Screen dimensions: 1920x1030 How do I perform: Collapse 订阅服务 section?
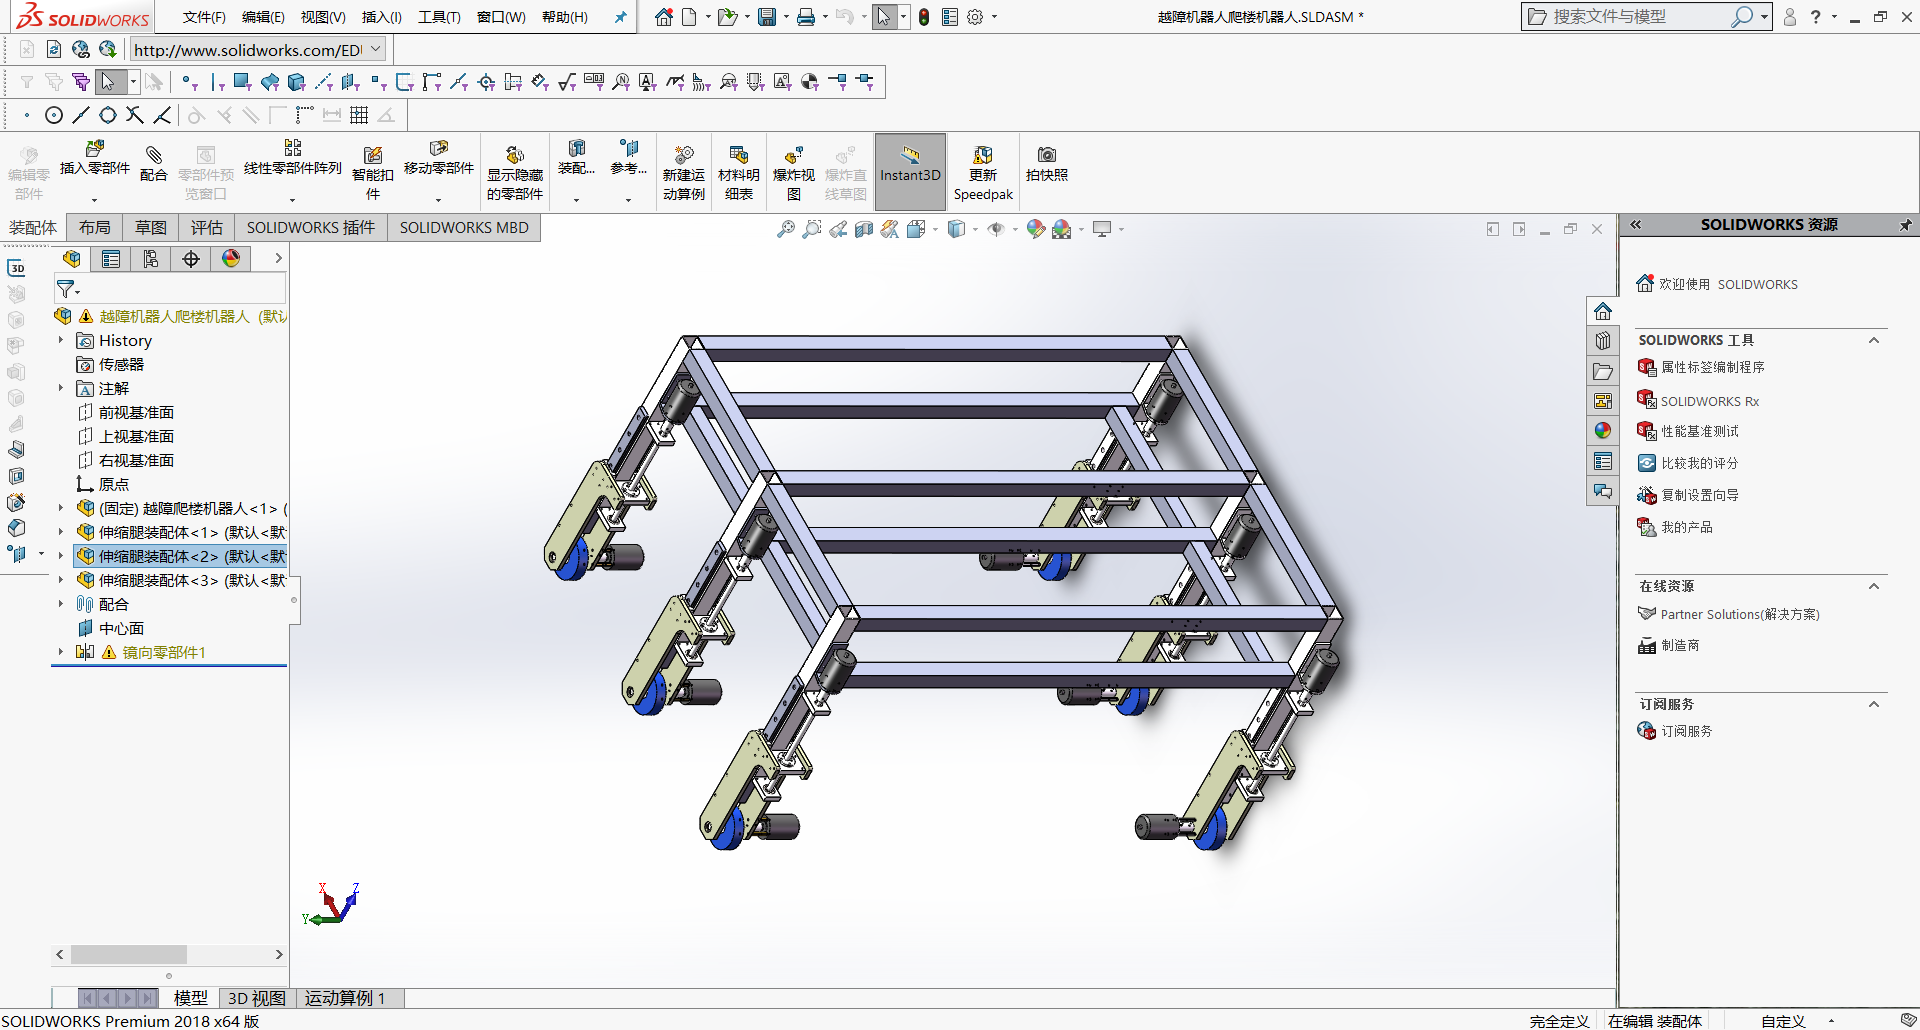click(x=1874, y=705)
